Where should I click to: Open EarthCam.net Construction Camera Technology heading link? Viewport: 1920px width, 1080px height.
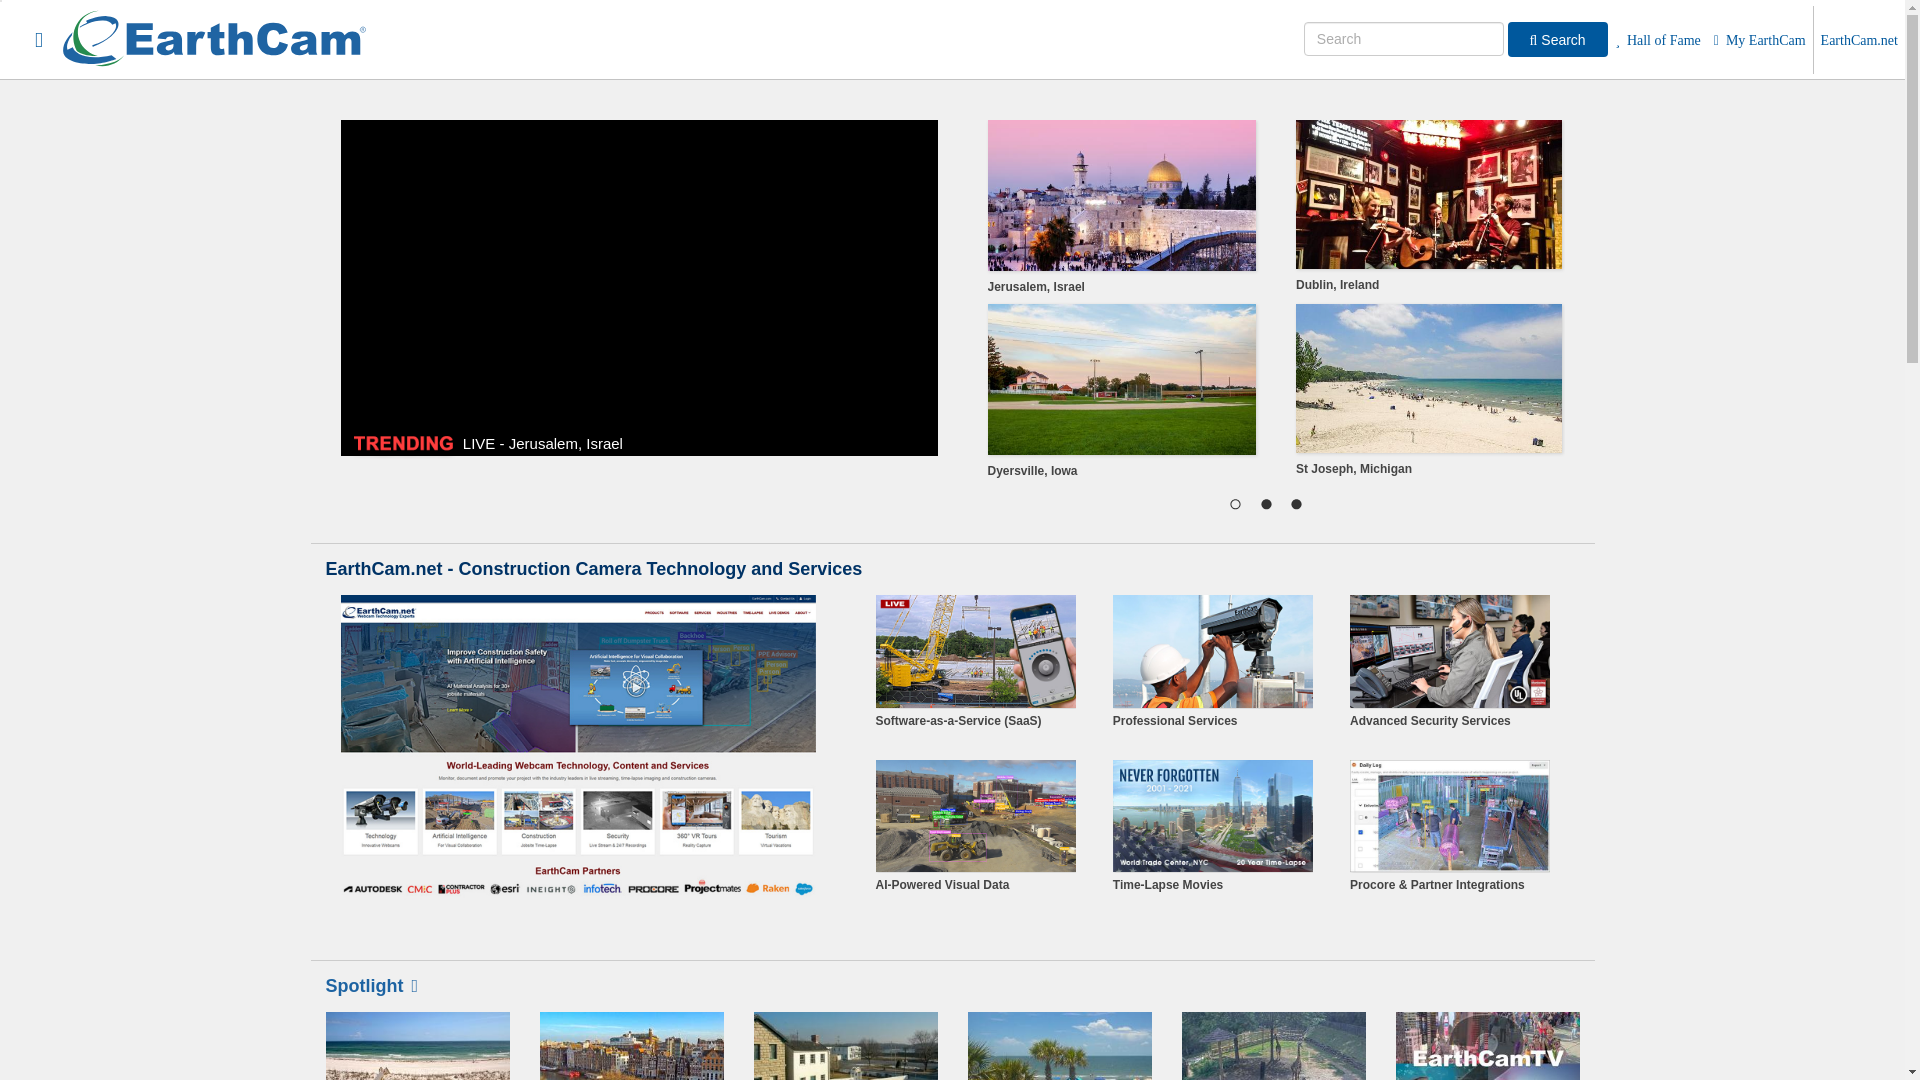(x=593, y=569)
